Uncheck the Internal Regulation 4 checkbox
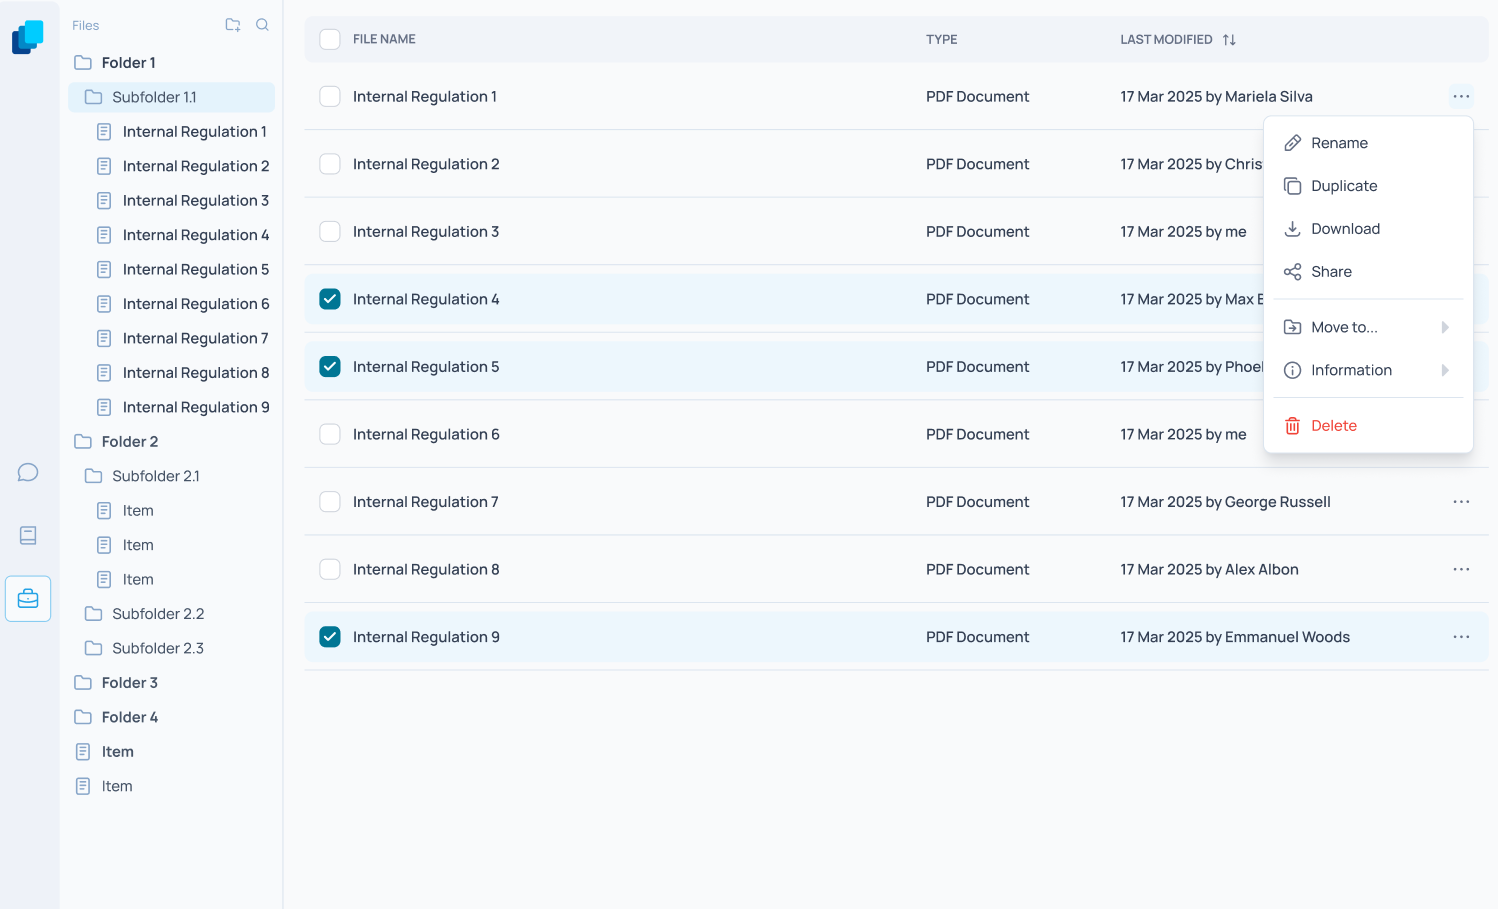Viewport: 1498px width, 909px height. click(x=330, y=299)
